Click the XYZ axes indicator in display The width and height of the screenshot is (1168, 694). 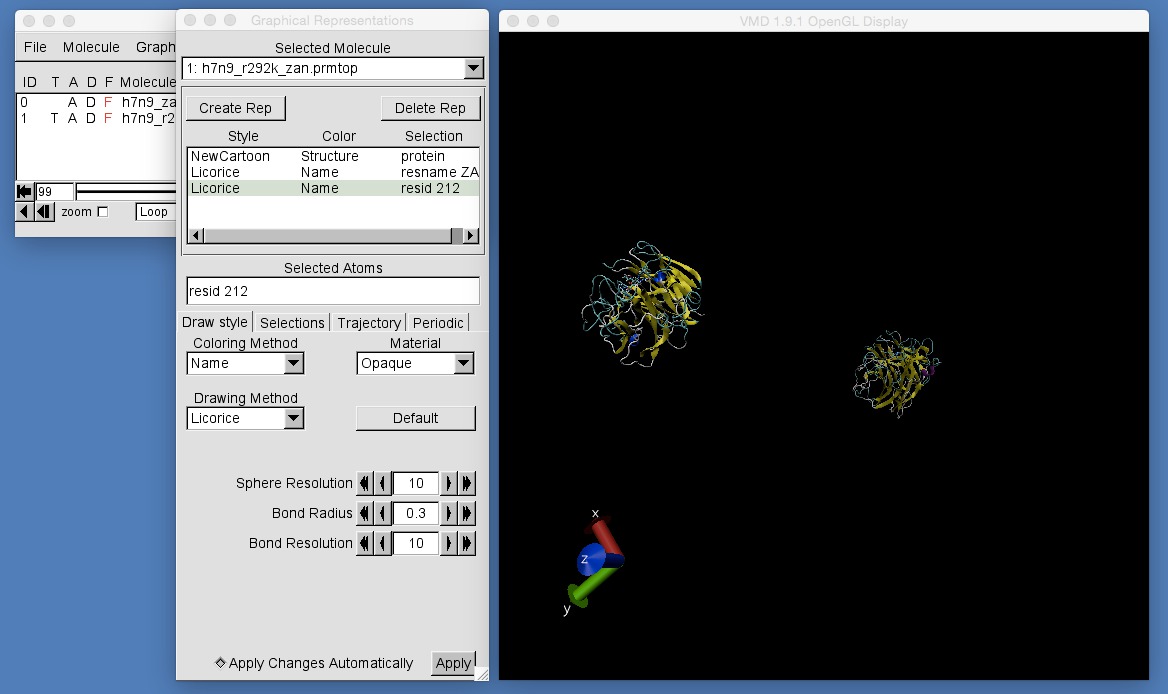(594, 560)
